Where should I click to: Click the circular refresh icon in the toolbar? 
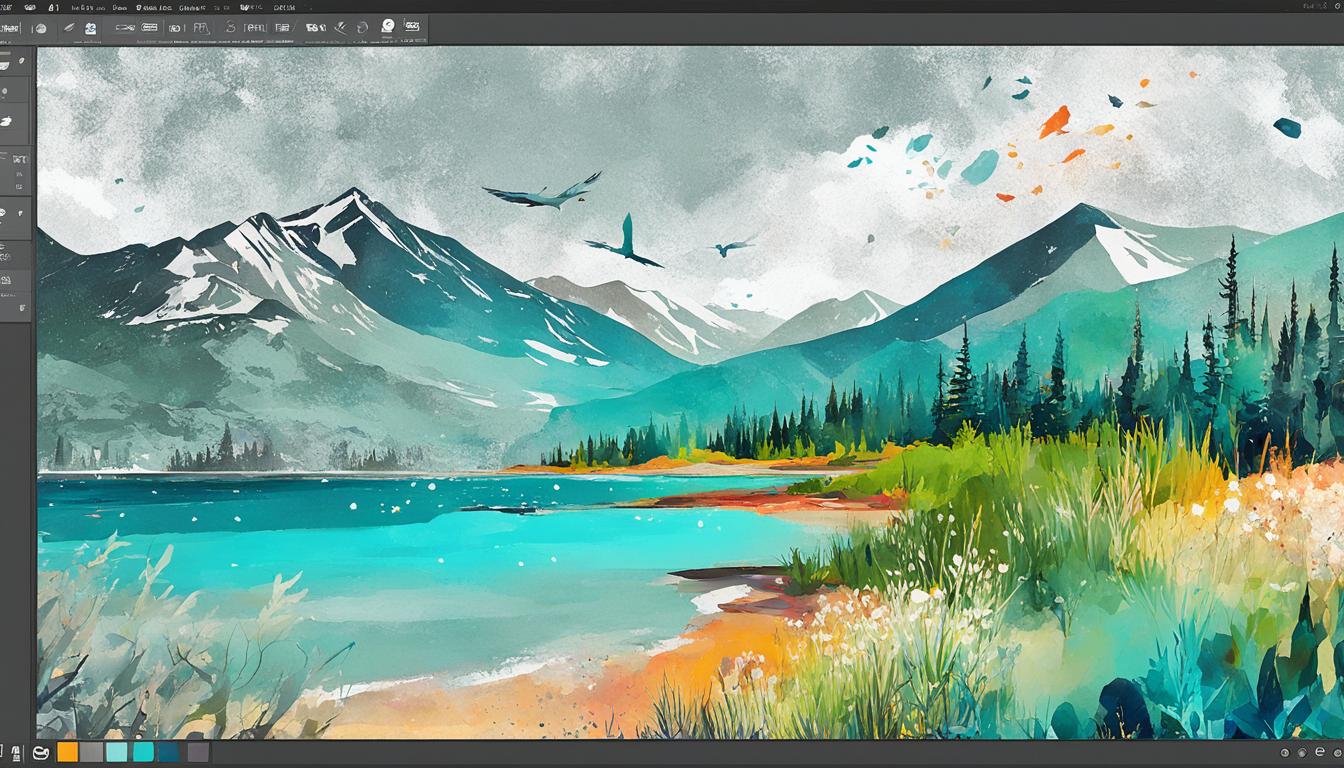[x=362, y=27]
